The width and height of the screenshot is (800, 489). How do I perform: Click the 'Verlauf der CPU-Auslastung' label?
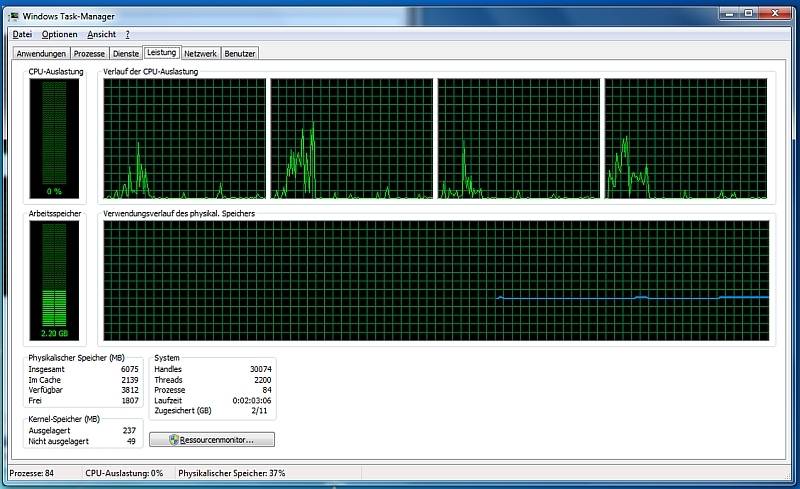(x=151, y=71)
